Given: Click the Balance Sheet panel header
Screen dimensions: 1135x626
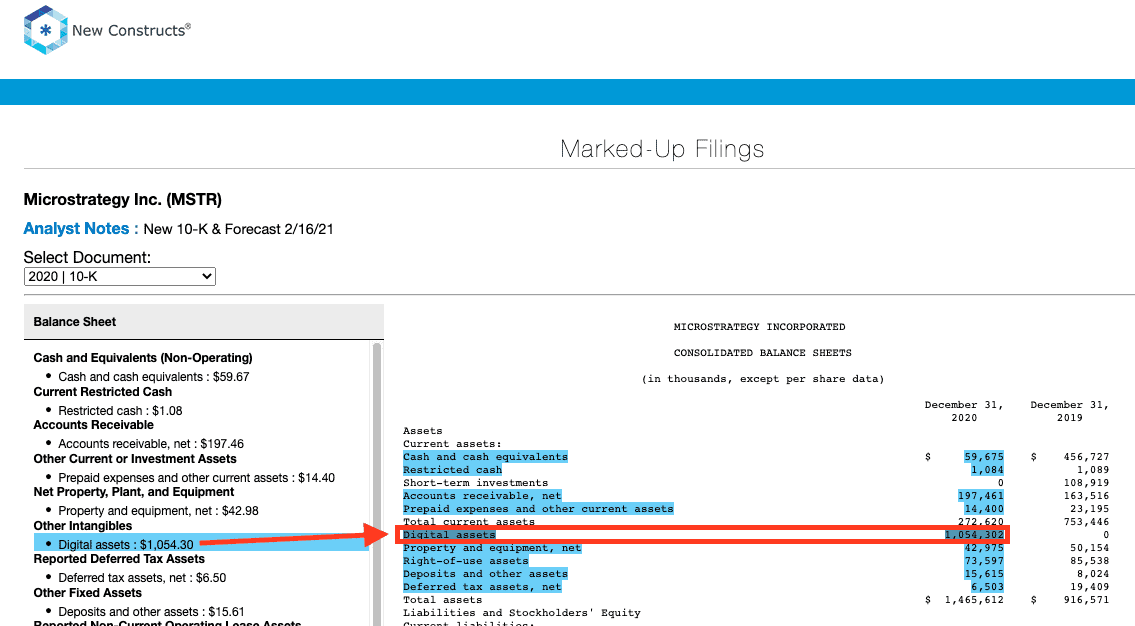Looking at the screenshot, I should coord(203,321).
